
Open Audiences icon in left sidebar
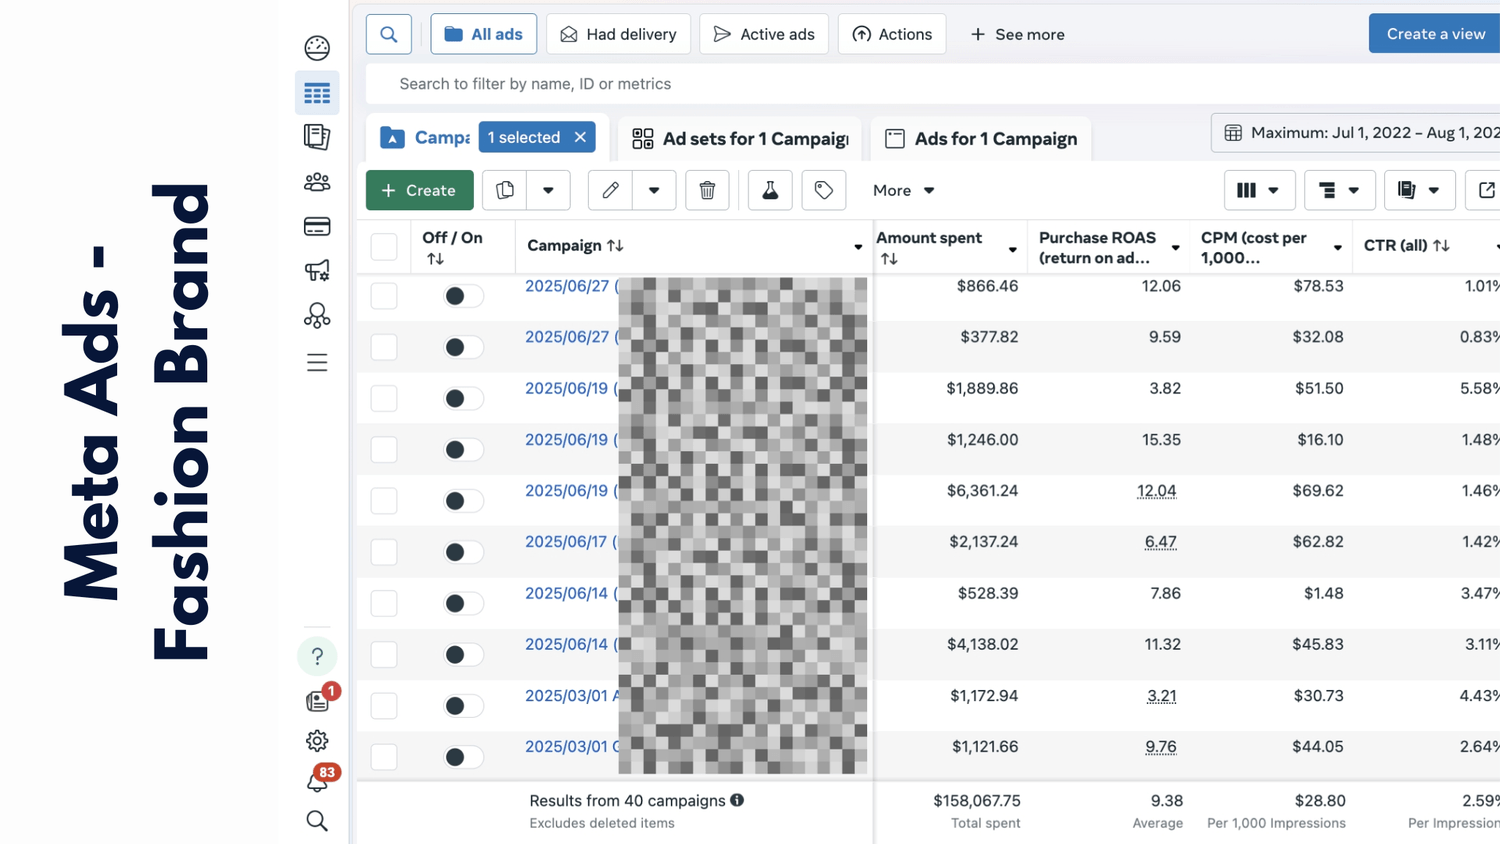pos(317,182)
